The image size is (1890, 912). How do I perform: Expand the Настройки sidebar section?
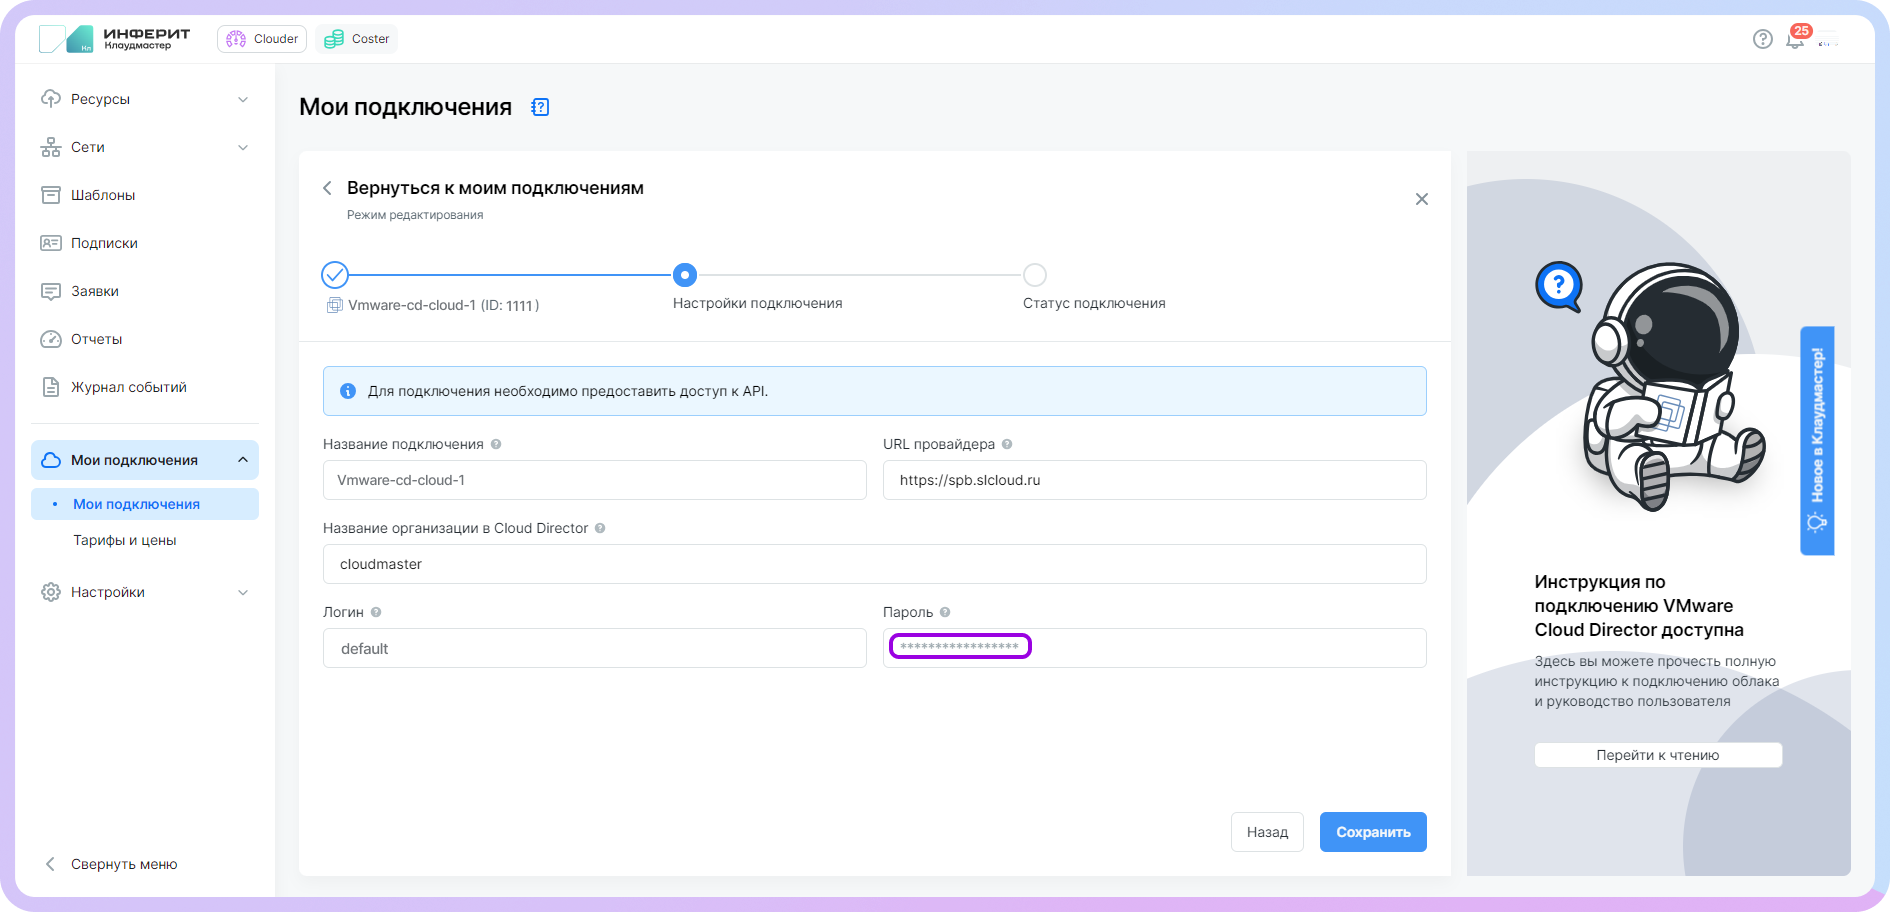pyautogui.click(x=243, y=592)
